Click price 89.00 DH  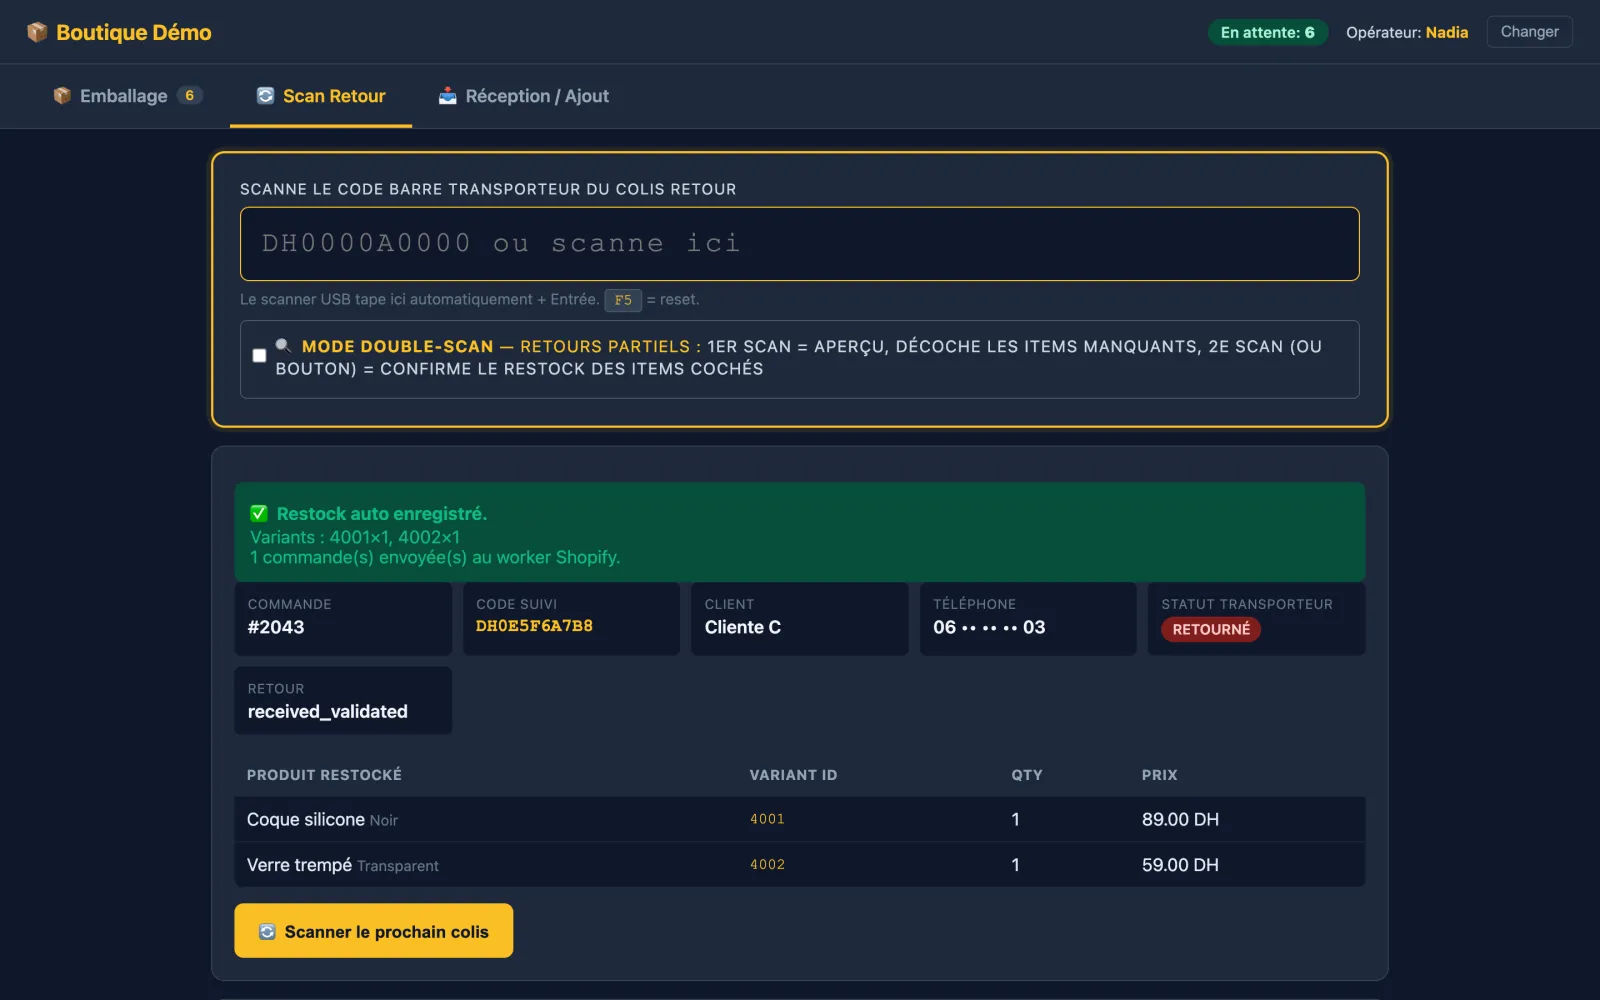(x=1180, y=819)
